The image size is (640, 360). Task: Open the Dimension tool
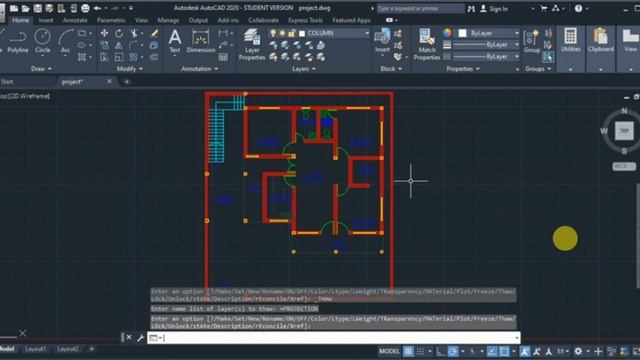(x=201, y=41)
